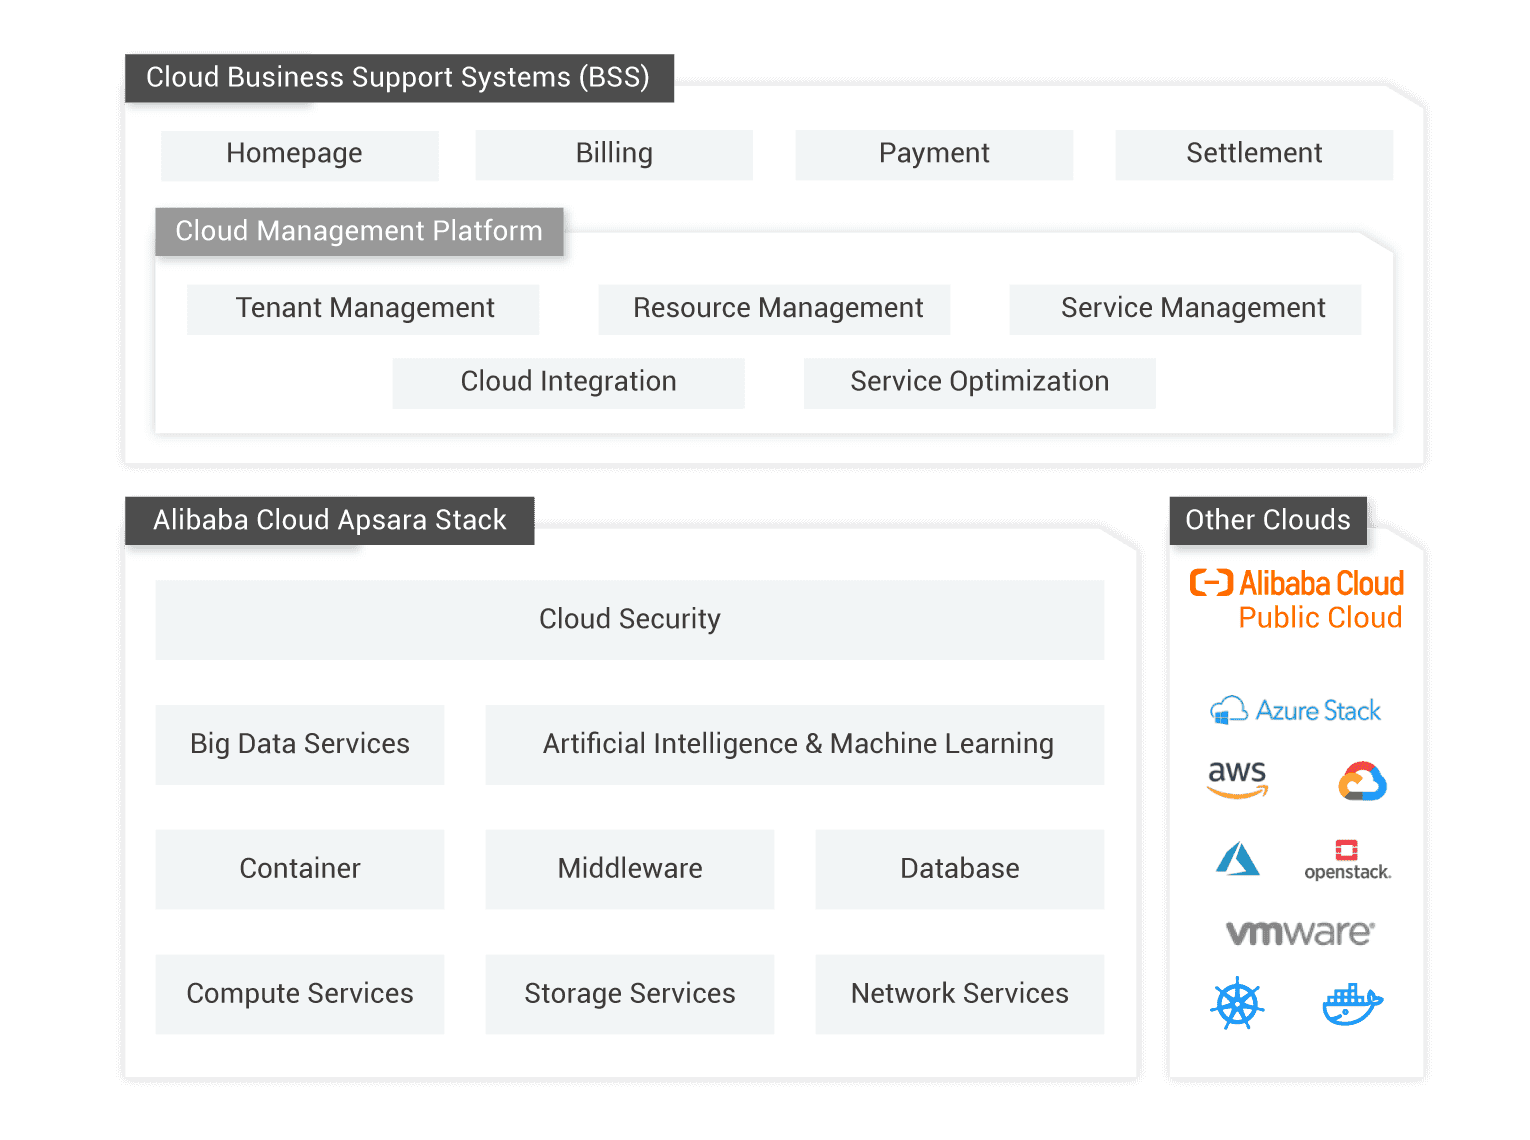Screen dimensions: 1530x1140
Task: Click the Storage Services box
Action: [x=629, y=994]
